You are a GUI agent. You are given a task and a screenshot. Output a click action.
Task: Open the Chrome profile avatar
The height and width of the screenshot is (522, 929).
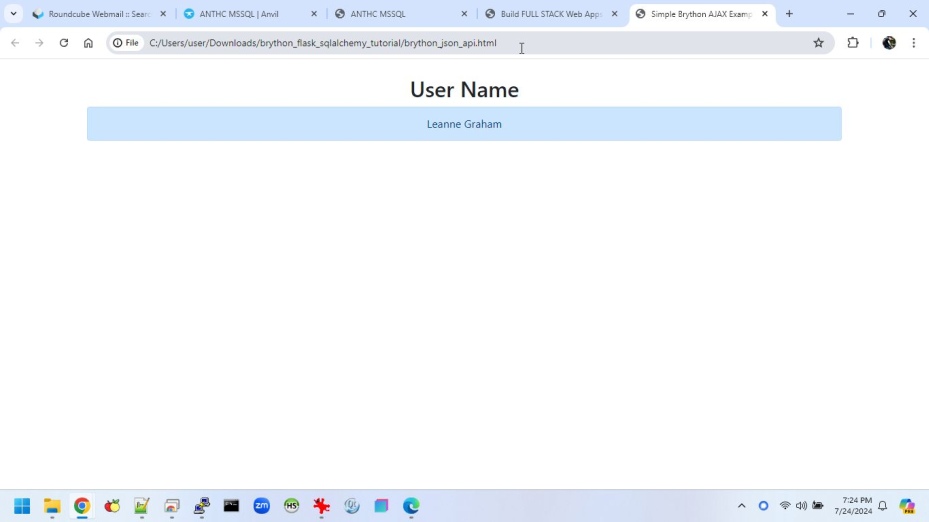click(889, 43)
